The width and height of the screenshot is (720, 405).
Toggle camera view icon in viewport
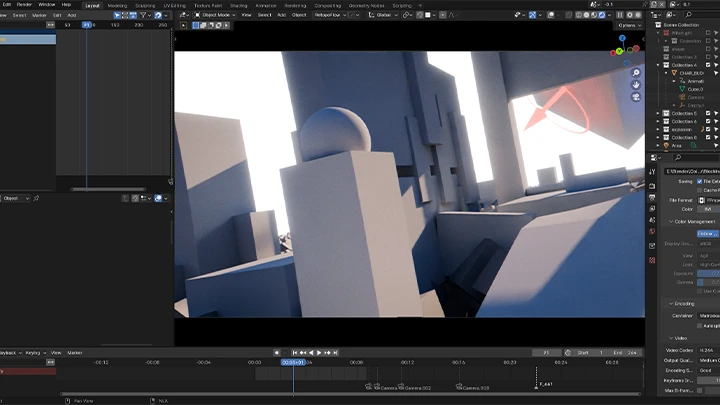[636, 97]
